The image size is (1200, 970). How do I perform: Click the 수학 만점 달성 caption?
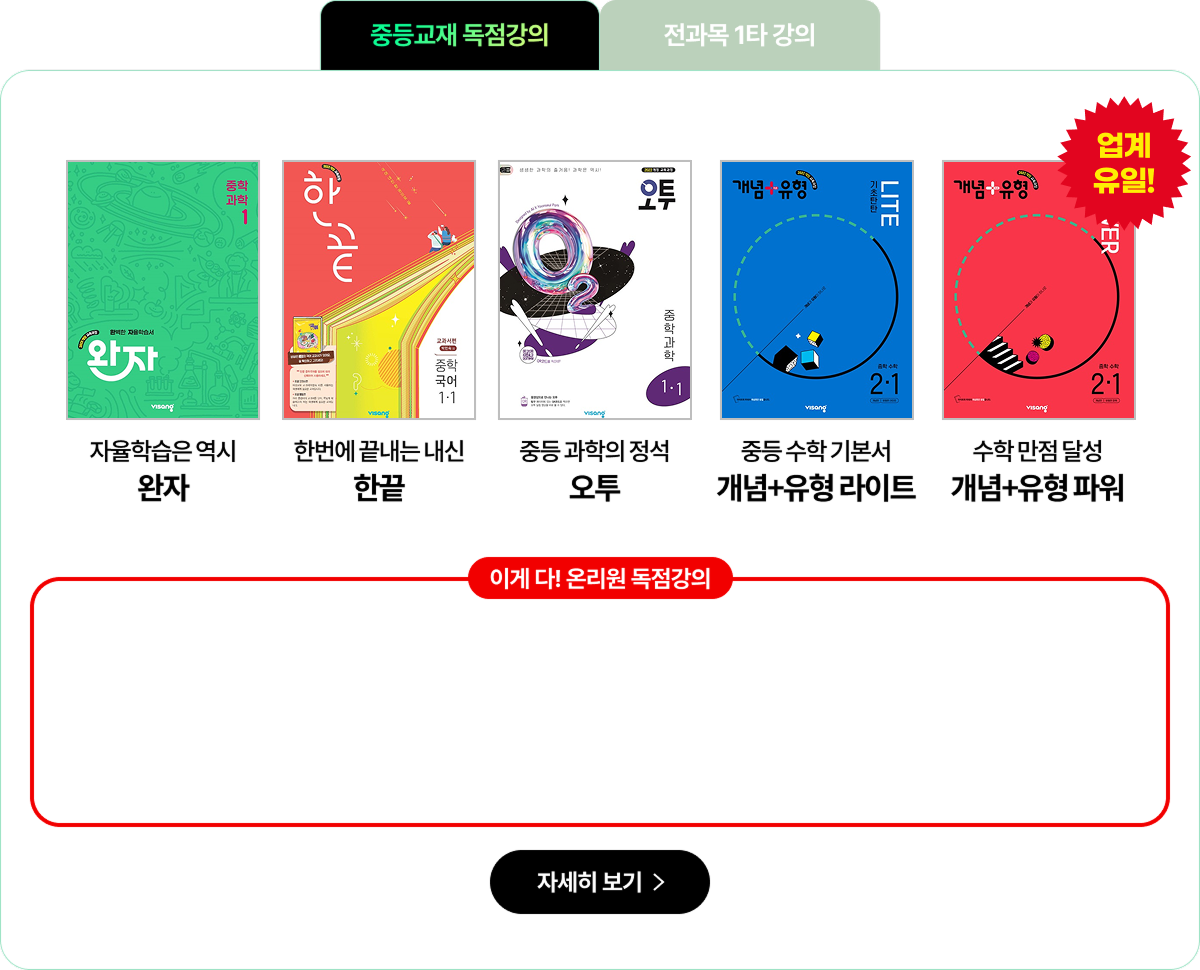(1038, 451)
